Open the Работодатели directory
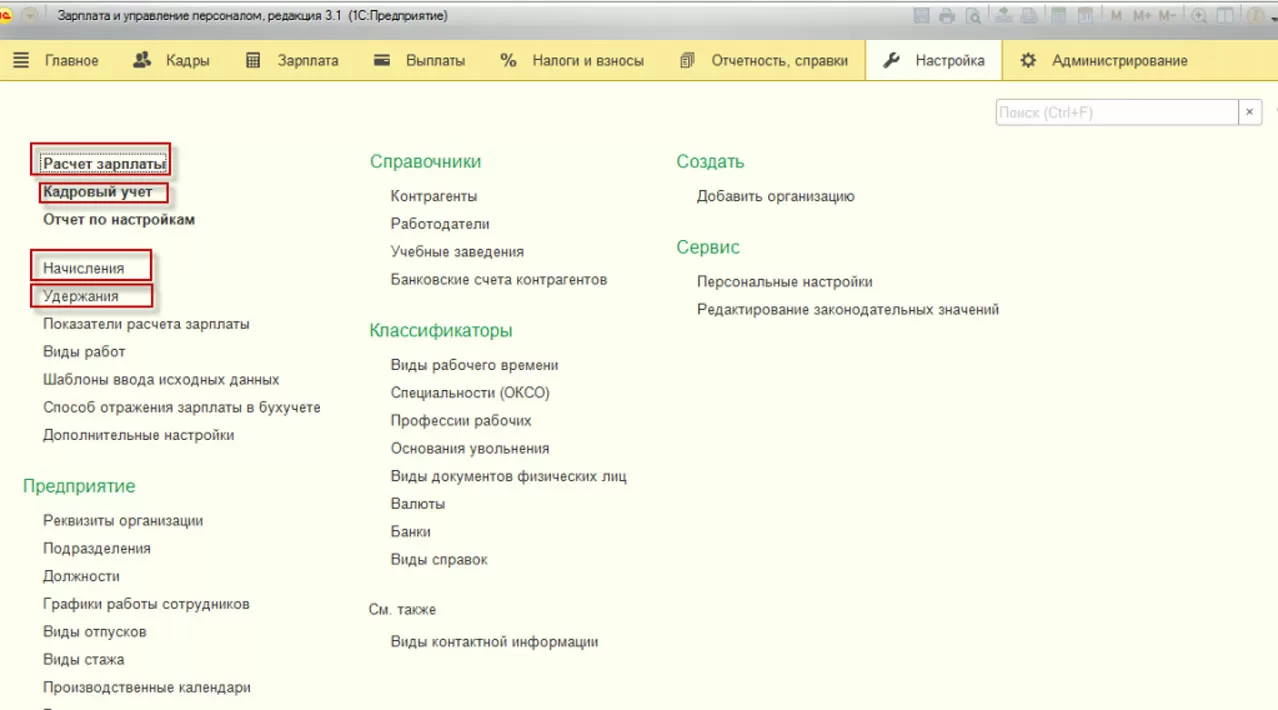This screenshot has height=710, width=1278. coord(440,224)
